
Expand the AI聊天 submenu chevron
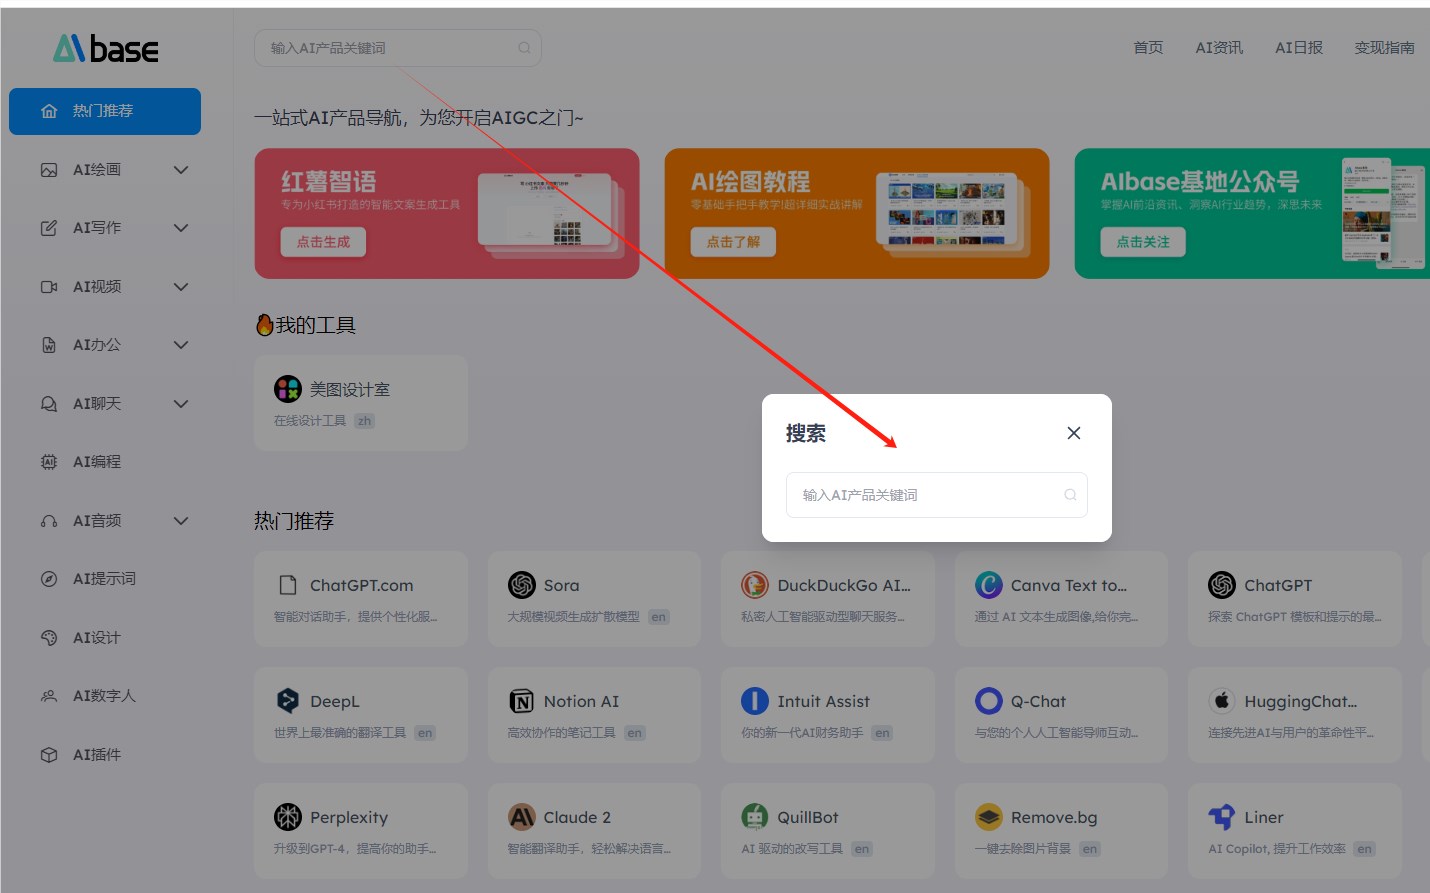point(181,404)
